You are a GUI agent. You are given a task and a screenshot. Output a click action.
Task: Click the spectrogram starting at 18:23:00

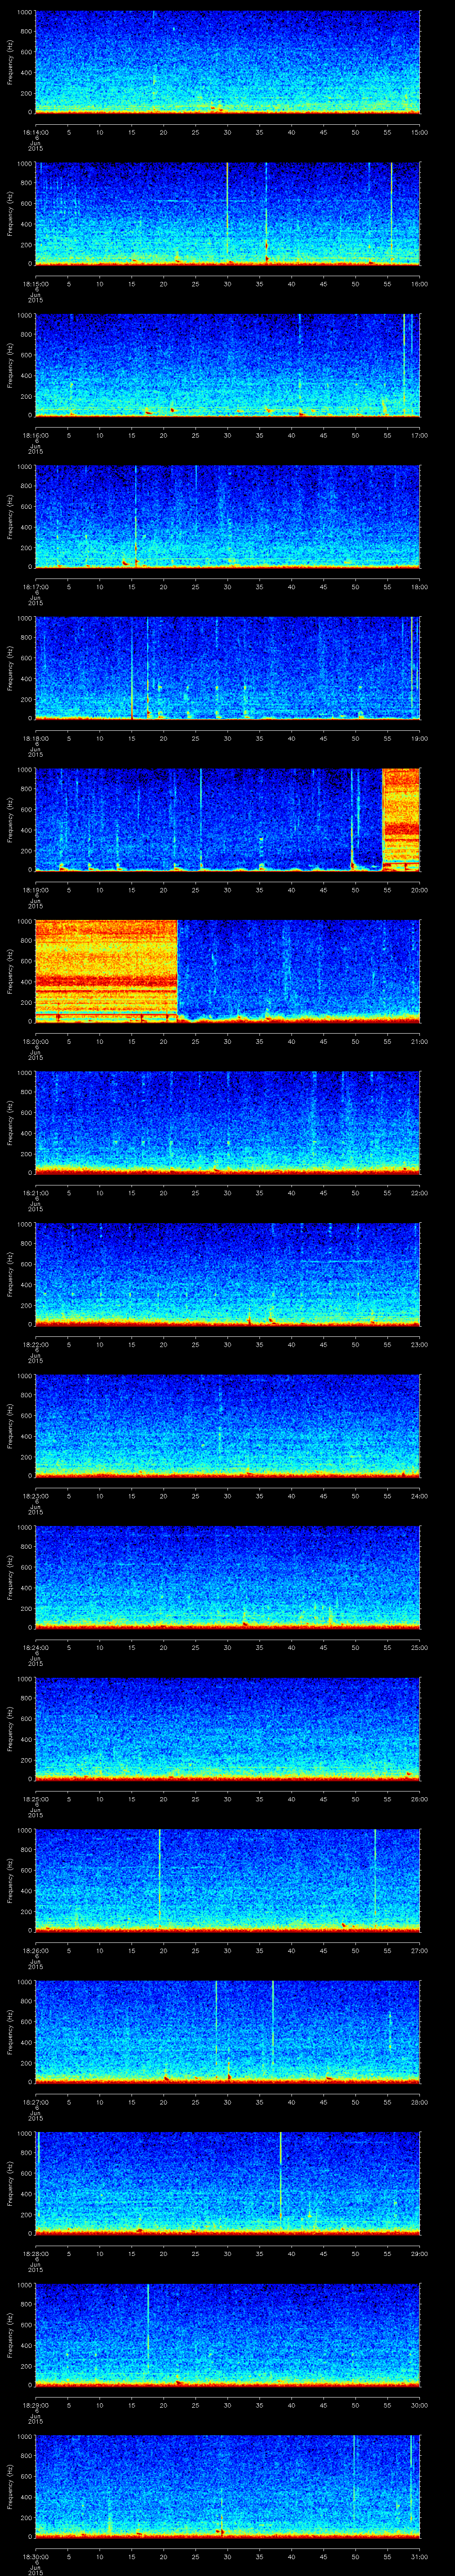click(228, 1425)
